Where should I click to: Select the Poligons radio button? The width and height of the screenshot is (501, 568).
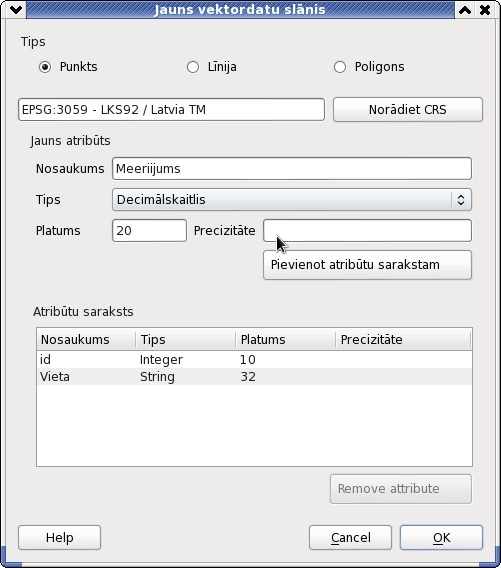point(340,67)
